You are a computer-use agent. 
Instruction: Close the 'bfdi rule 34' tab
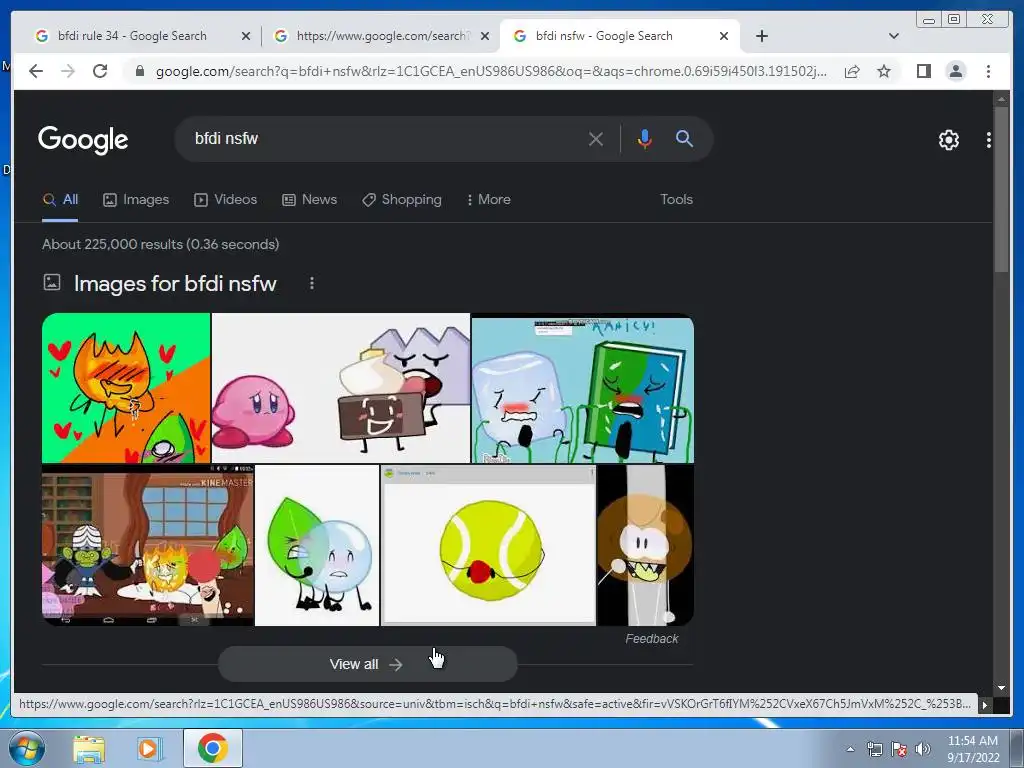click(246, 37)
